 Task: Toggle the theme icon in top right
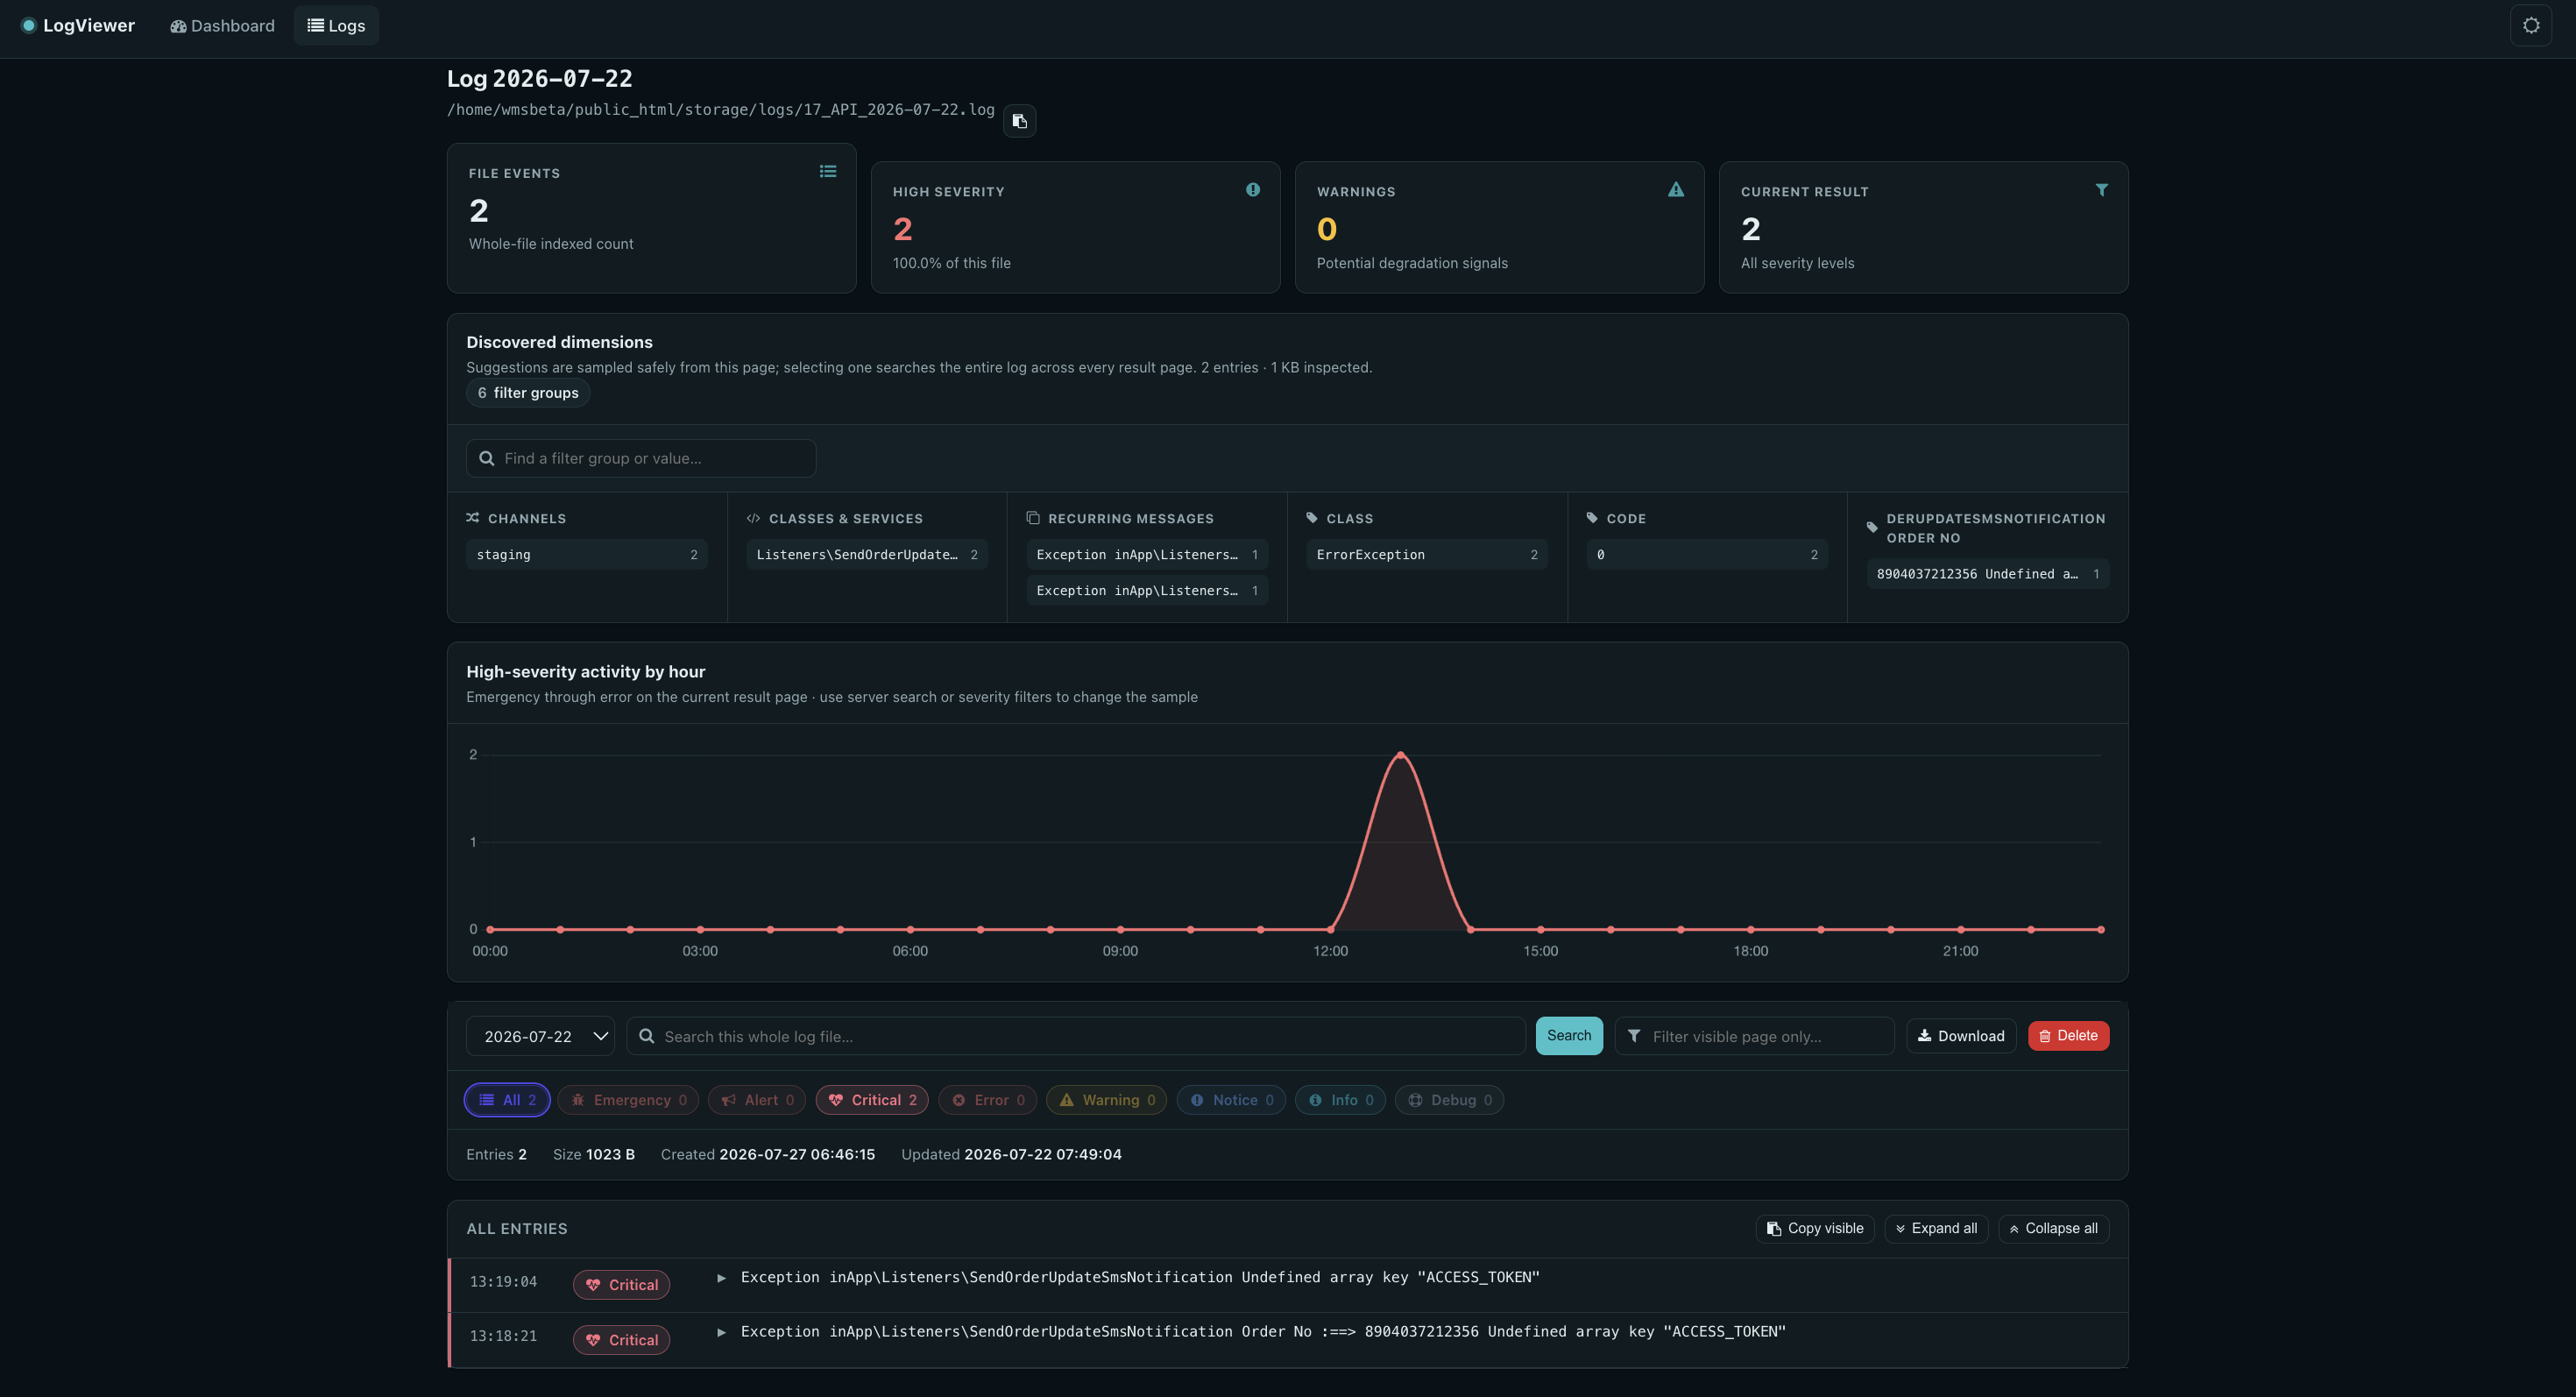[x=2530, y=26]
